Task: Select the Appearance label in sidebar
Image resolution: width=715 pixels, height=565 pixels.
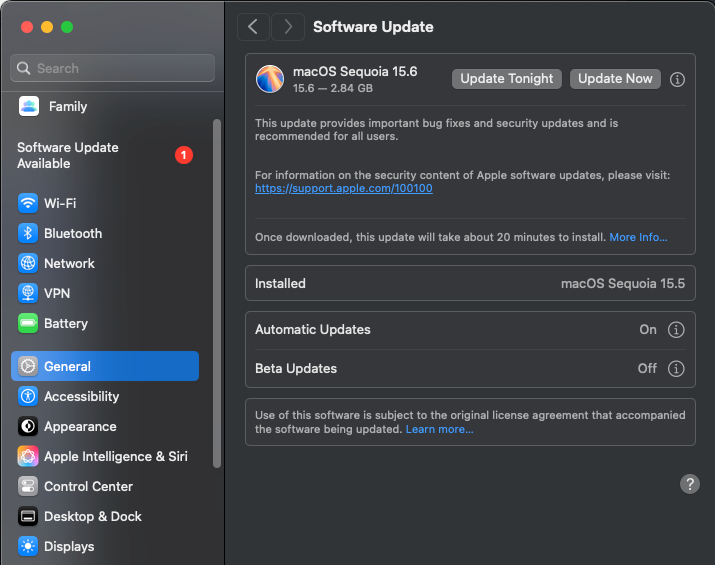Action: tap(80, 427)
